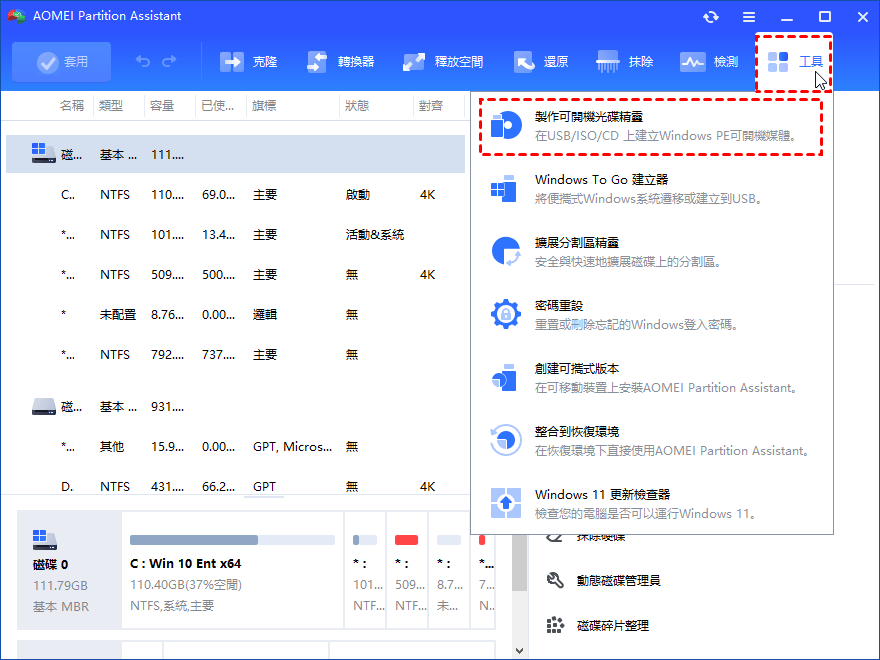Viewport: 880px width, 660px height.
Task: Click the 類型 column header
Action: coord(111,106)
